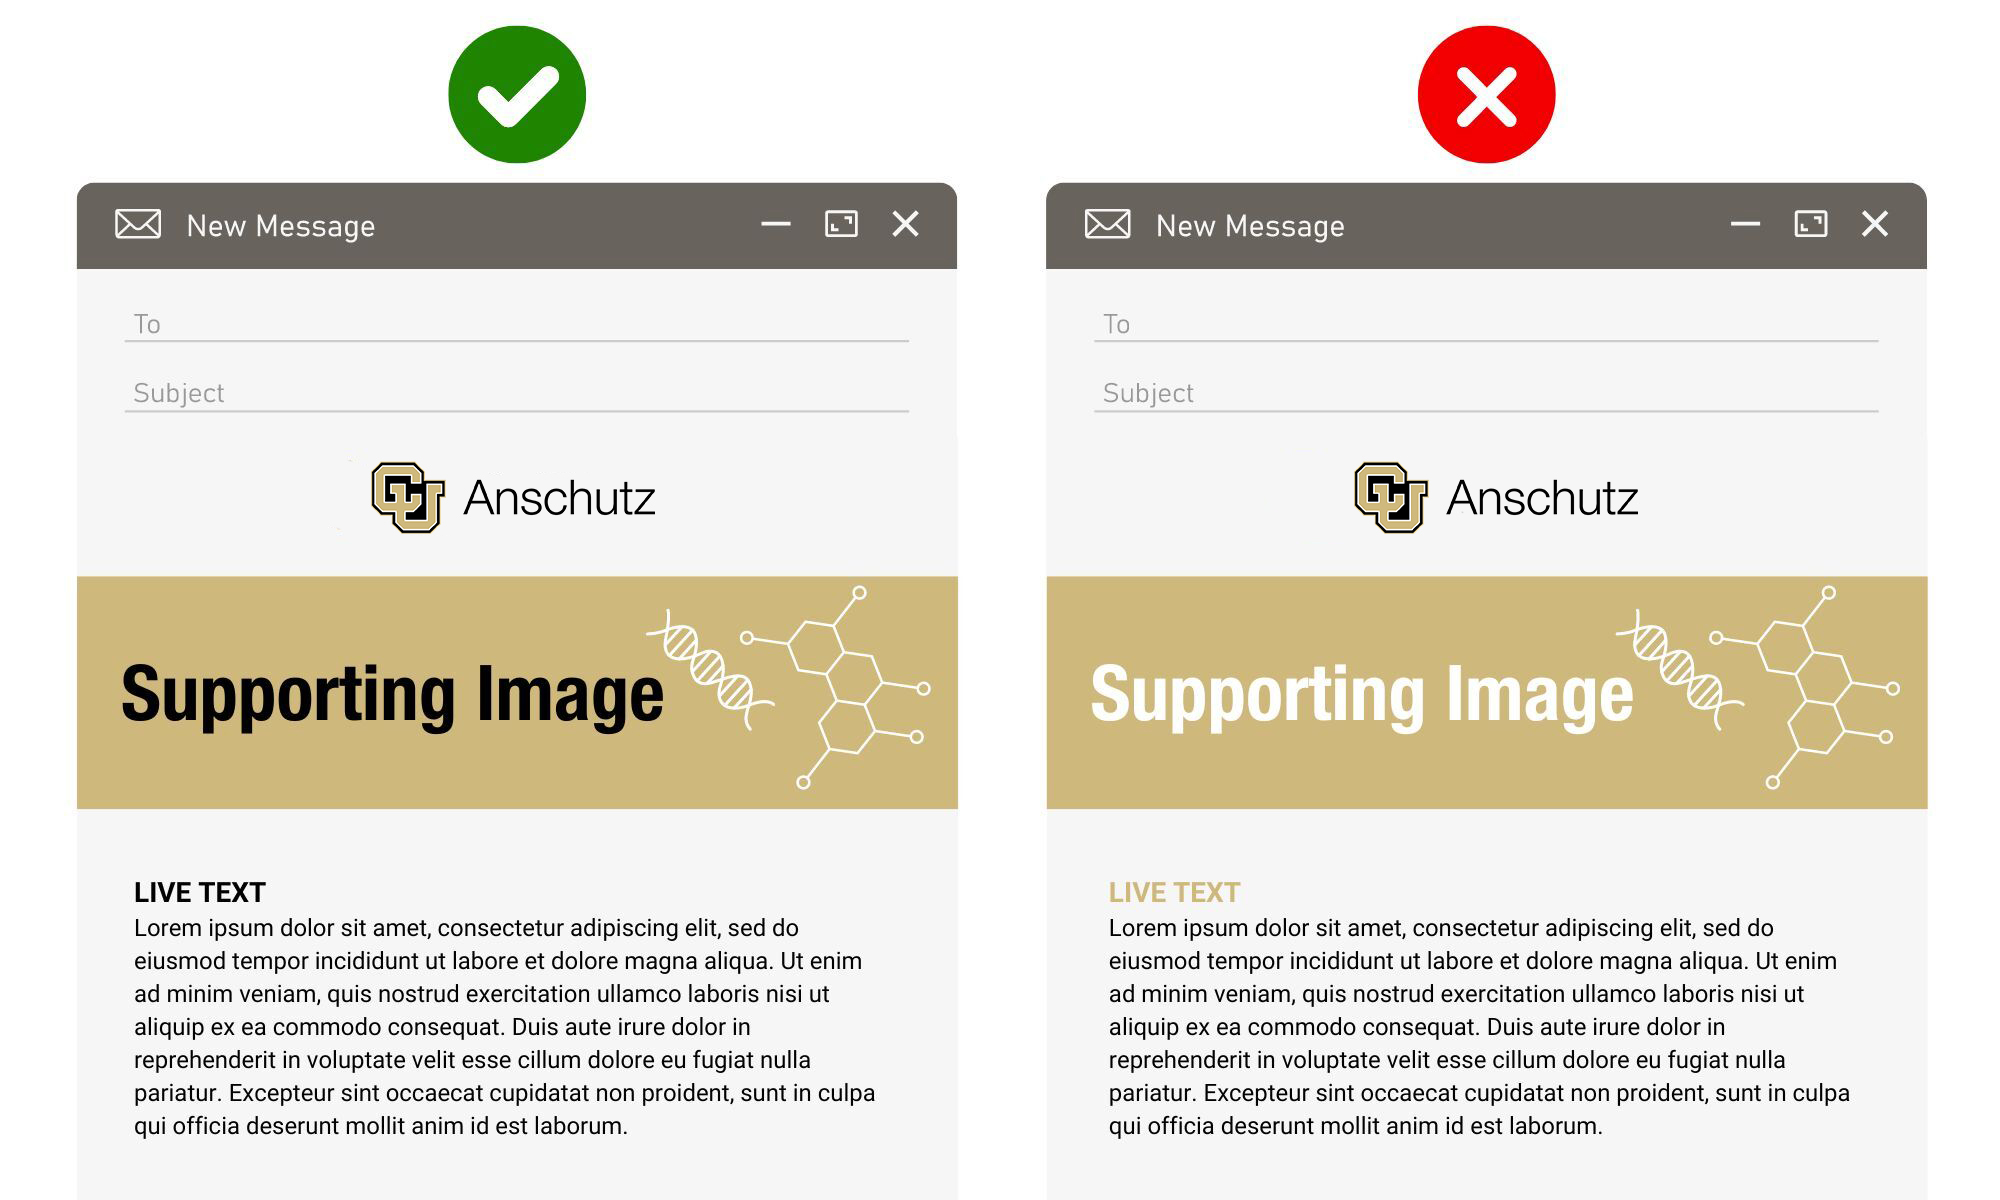
Task: Click the To field in left message
Action: click(x=517, y=325)
